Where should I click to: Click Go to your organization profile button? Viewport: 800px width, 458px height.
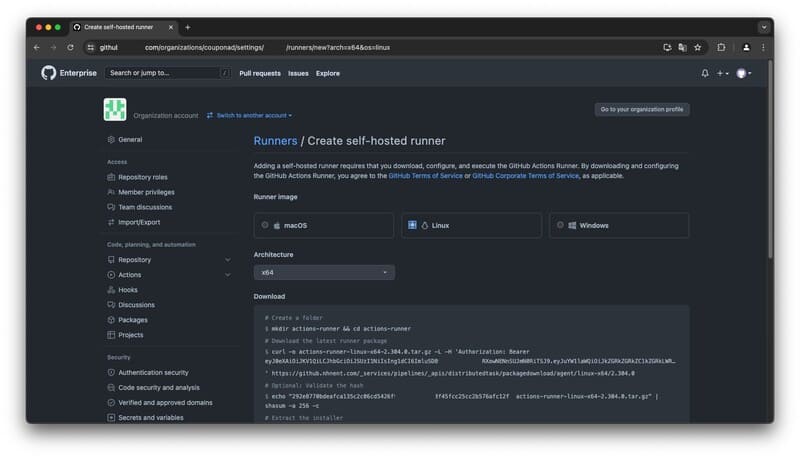pyautogui.click(x=642, y=109)
